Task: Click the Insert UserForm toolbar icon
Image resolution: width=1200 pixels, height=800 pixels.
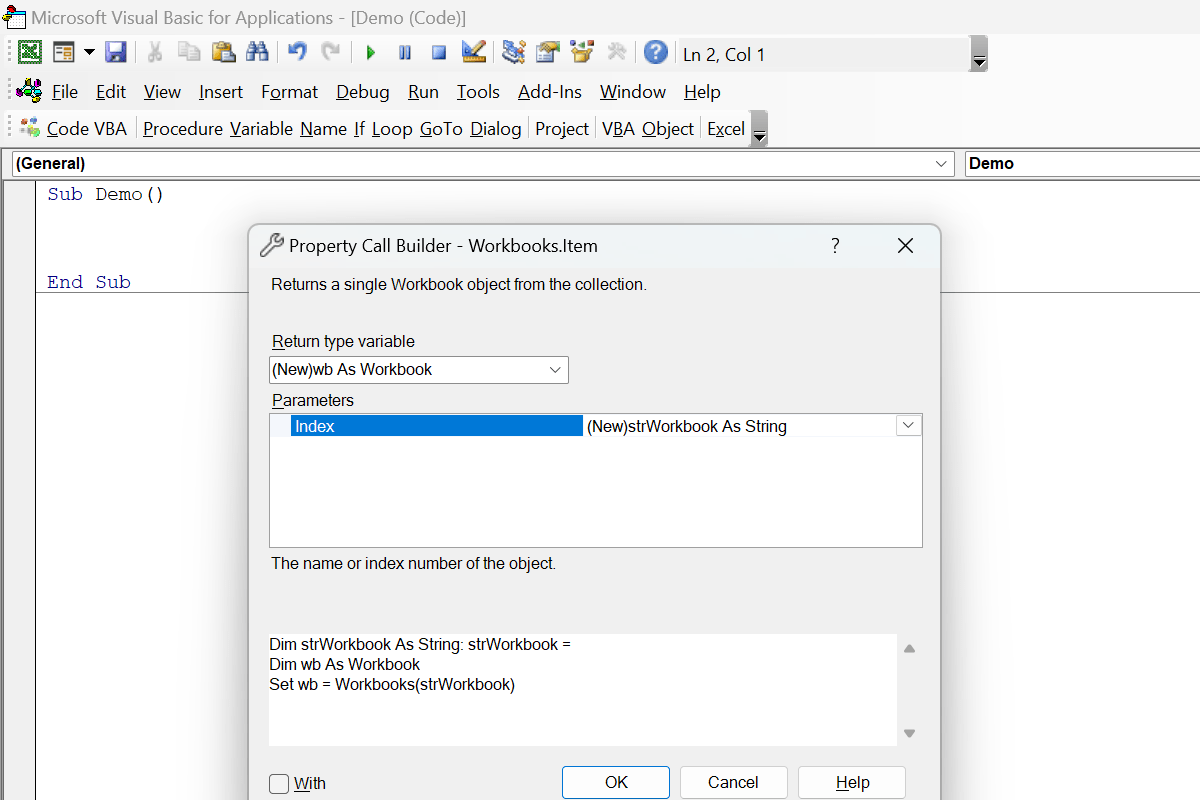Action: (64, 53)
